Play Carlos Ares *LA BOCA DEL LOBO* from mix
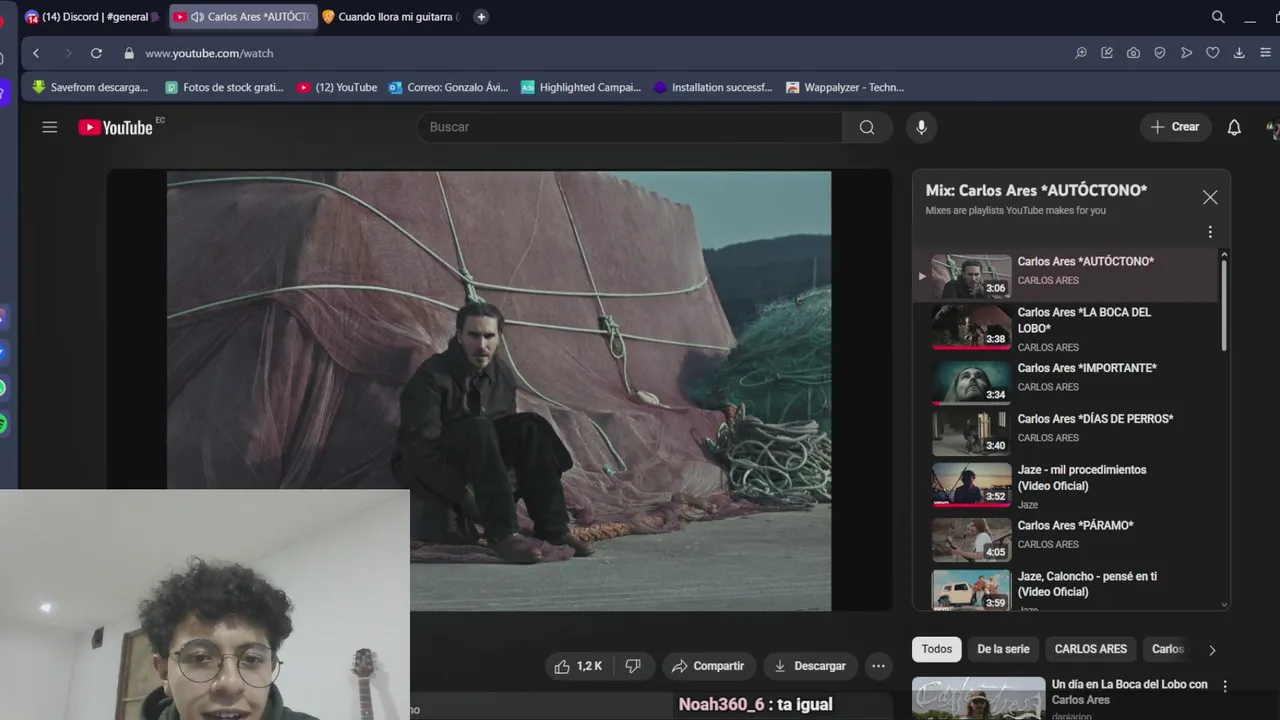1280x720 pixels. click(x=1066, y=328)
